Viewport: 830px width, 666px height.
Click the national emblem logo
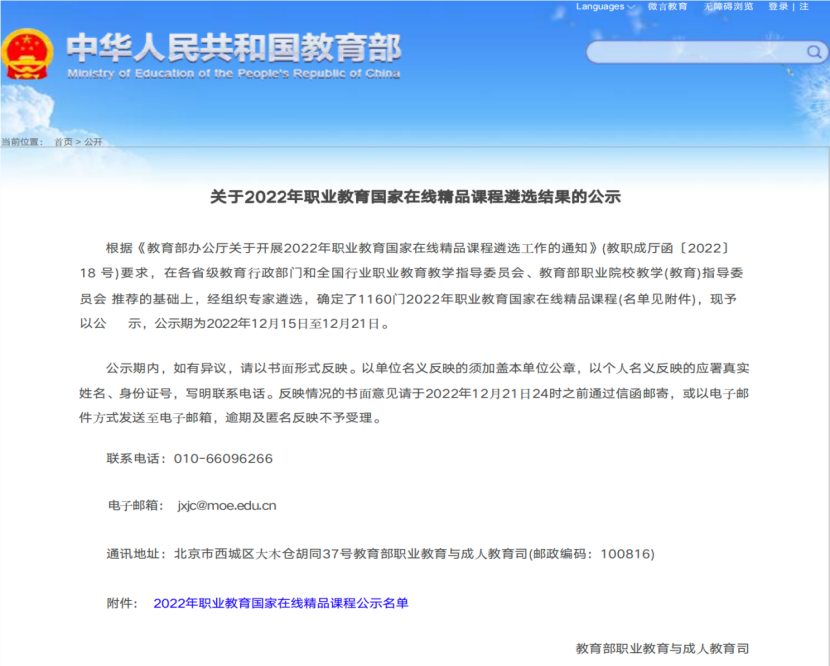tap(28, 54)
